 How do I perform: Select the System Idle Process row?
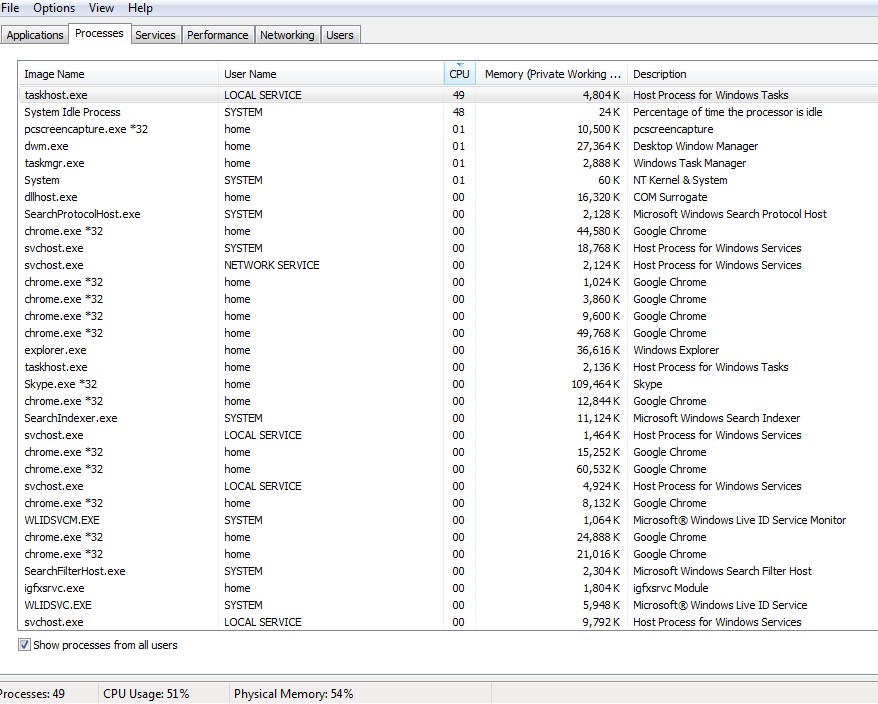click(72, 112)
